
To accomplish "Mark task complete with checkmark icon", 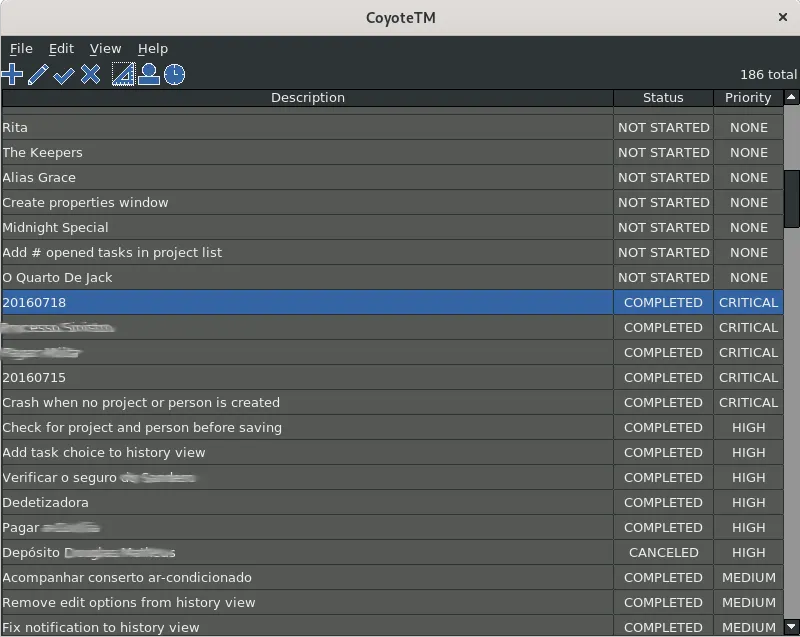I will [64, 74].
